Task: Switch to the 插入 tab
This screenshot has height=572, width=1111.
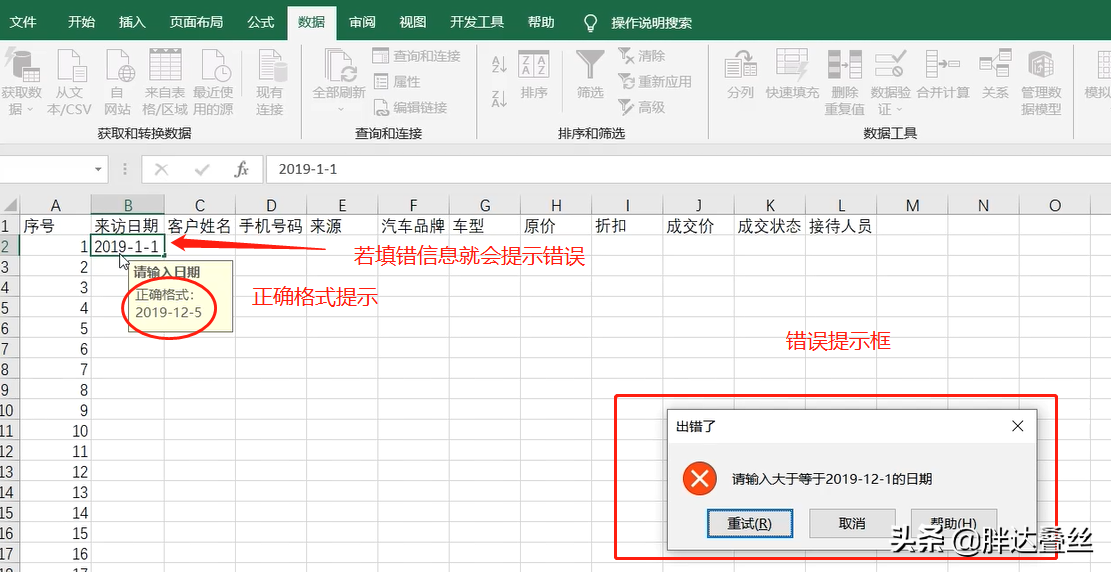Action: (x=132, y=22)
